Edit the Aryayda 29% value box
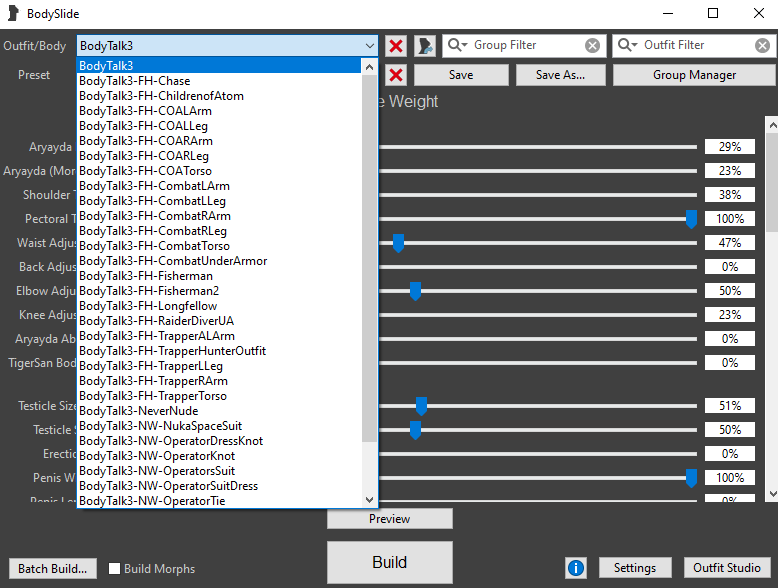778x588 pixels. click(730, 147)
